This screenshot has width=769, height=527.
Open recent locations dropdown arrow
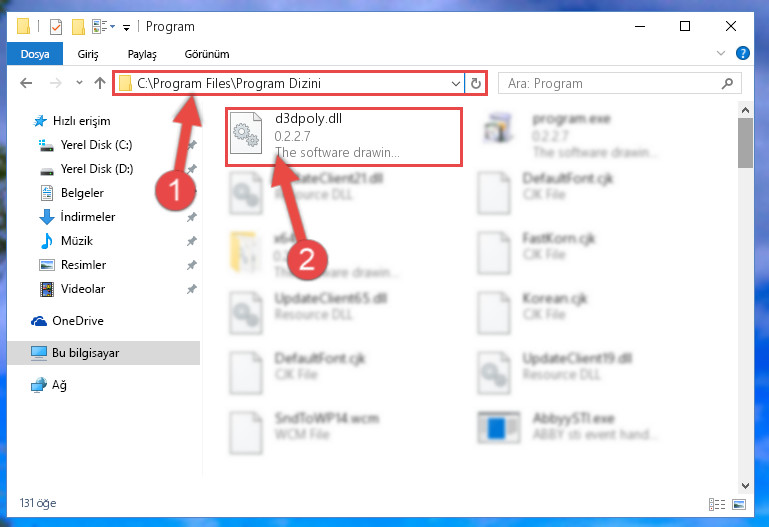coord(79,83)
